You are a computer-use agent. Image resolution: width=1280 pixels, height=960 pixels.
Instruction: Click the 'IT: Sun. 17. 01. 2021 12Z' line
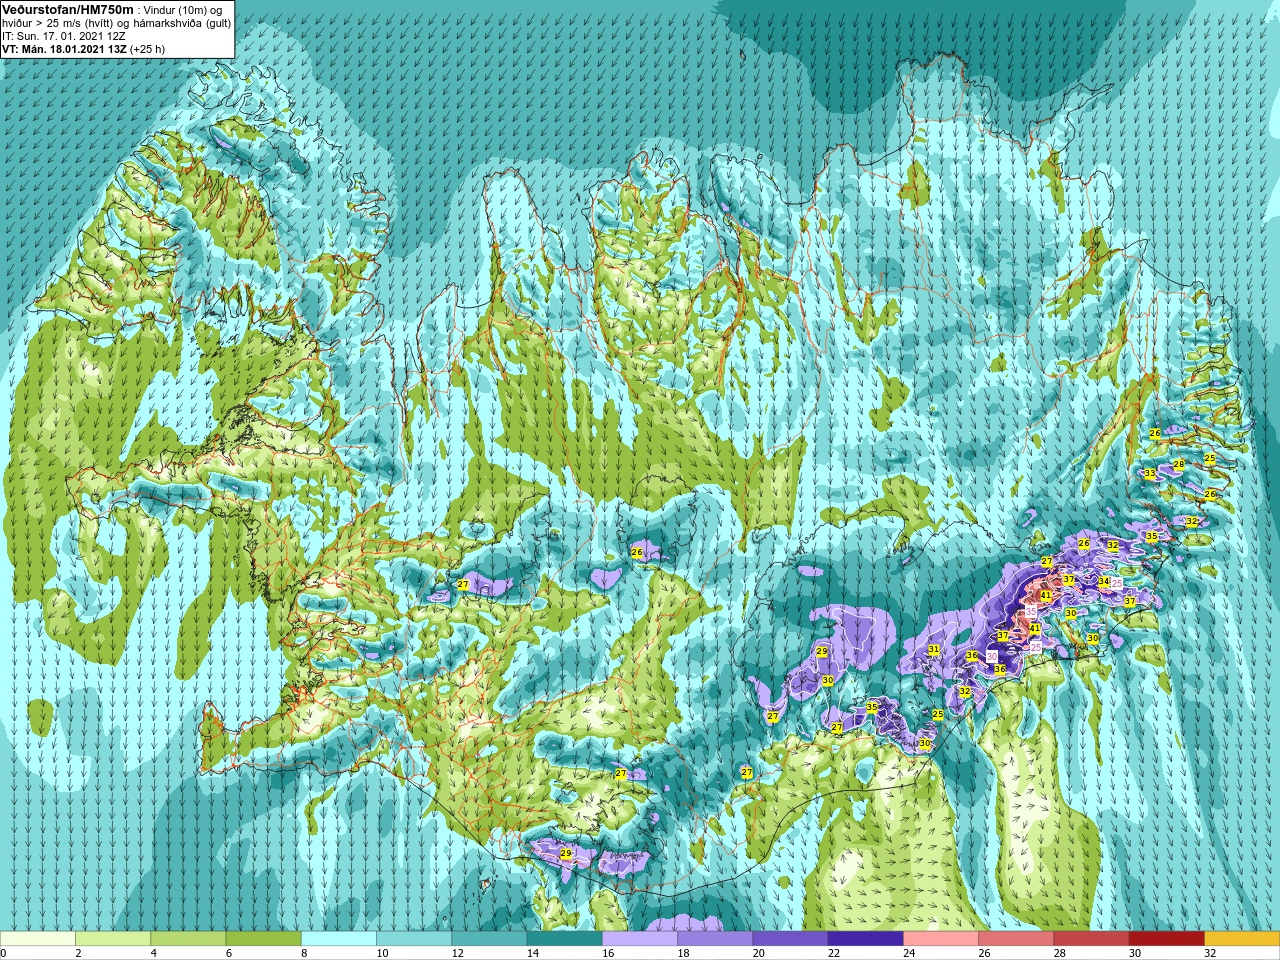pyautogui.click(x=65, y=35)
